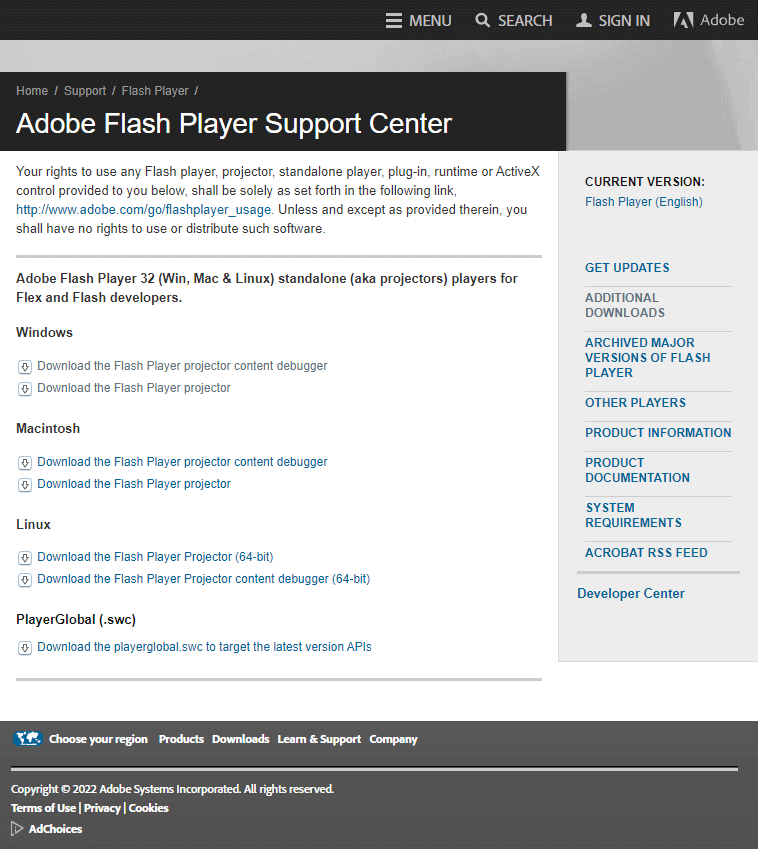Open the Developer Center link
The width and height of the screenshot is (758, 849).
(631, 593)
